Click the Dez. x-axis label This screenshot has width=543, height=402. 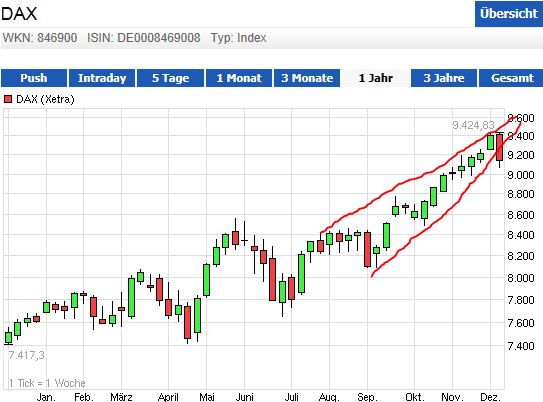pyautogui.click(x=490, y=397)
